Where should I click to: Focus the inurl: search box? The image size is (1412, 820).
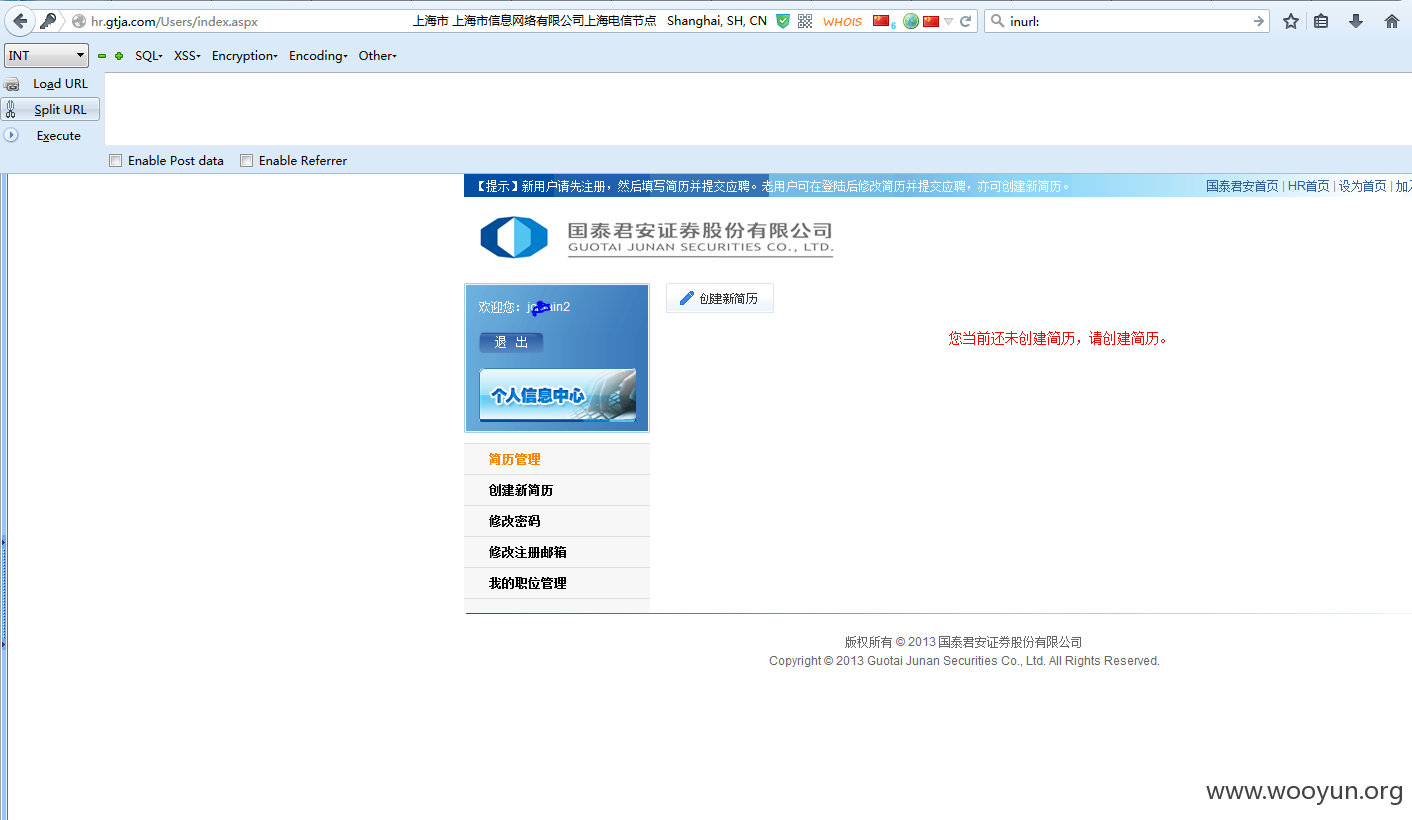[x=1128, y=21]
